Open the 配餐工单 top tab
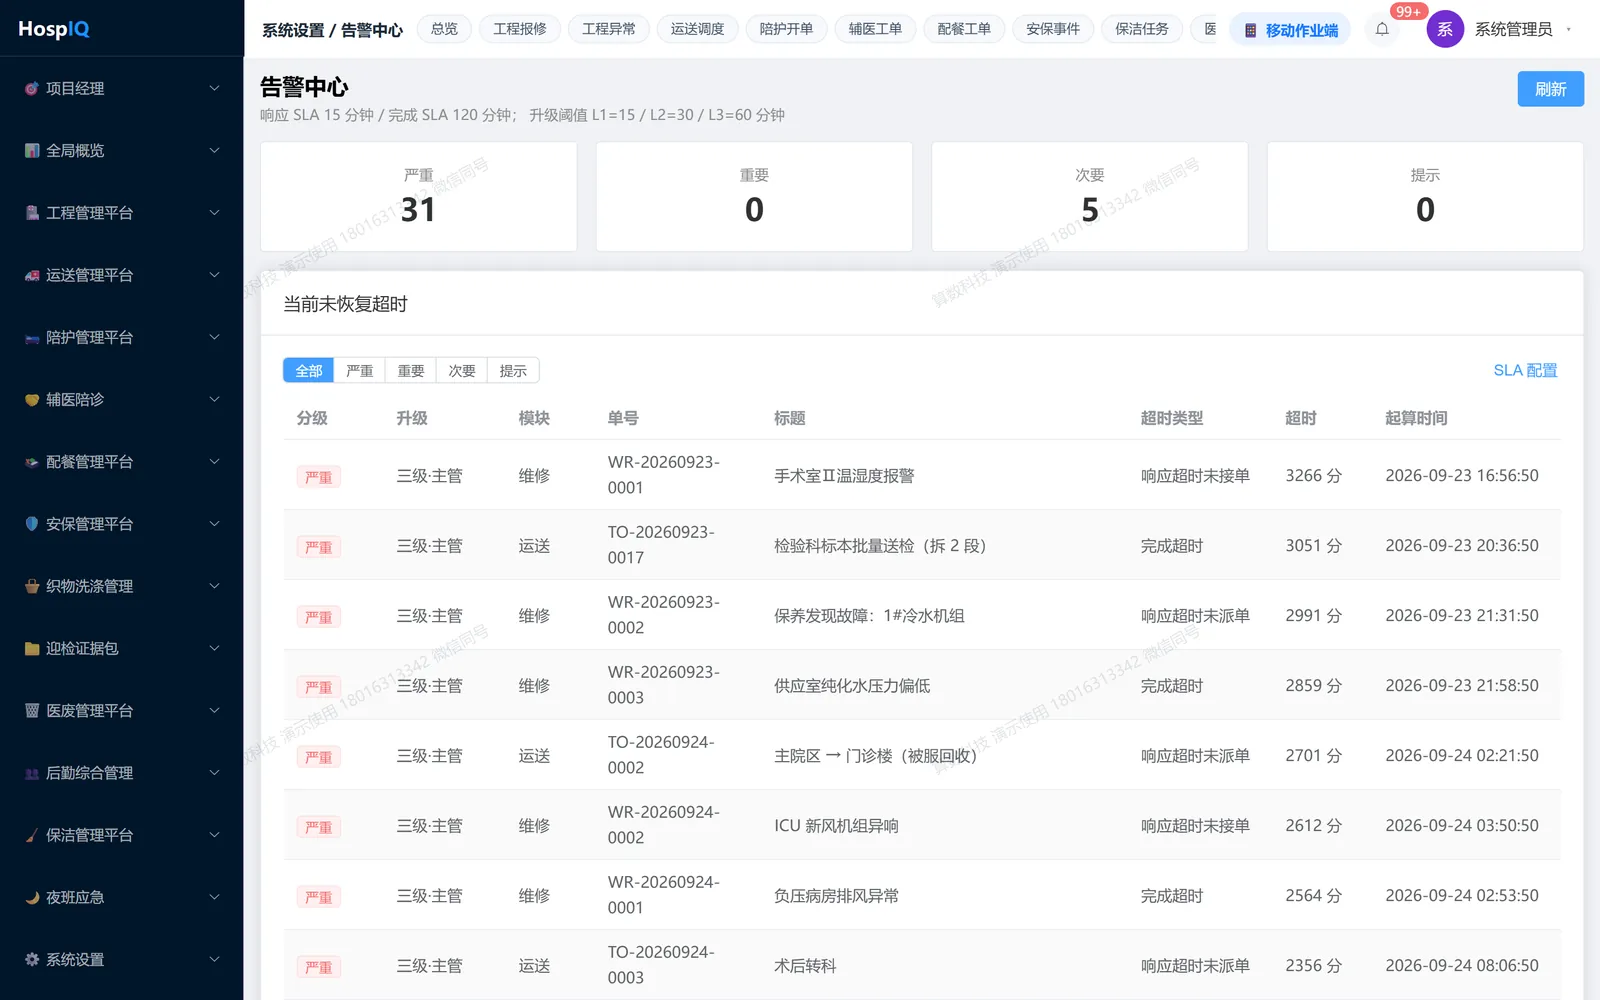 click(x=965, y=29)
